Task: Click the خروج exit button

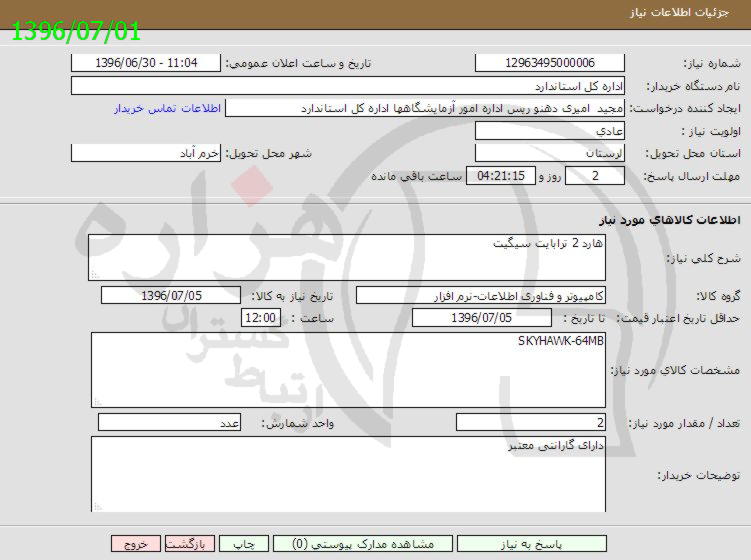Action: (136, 544)
